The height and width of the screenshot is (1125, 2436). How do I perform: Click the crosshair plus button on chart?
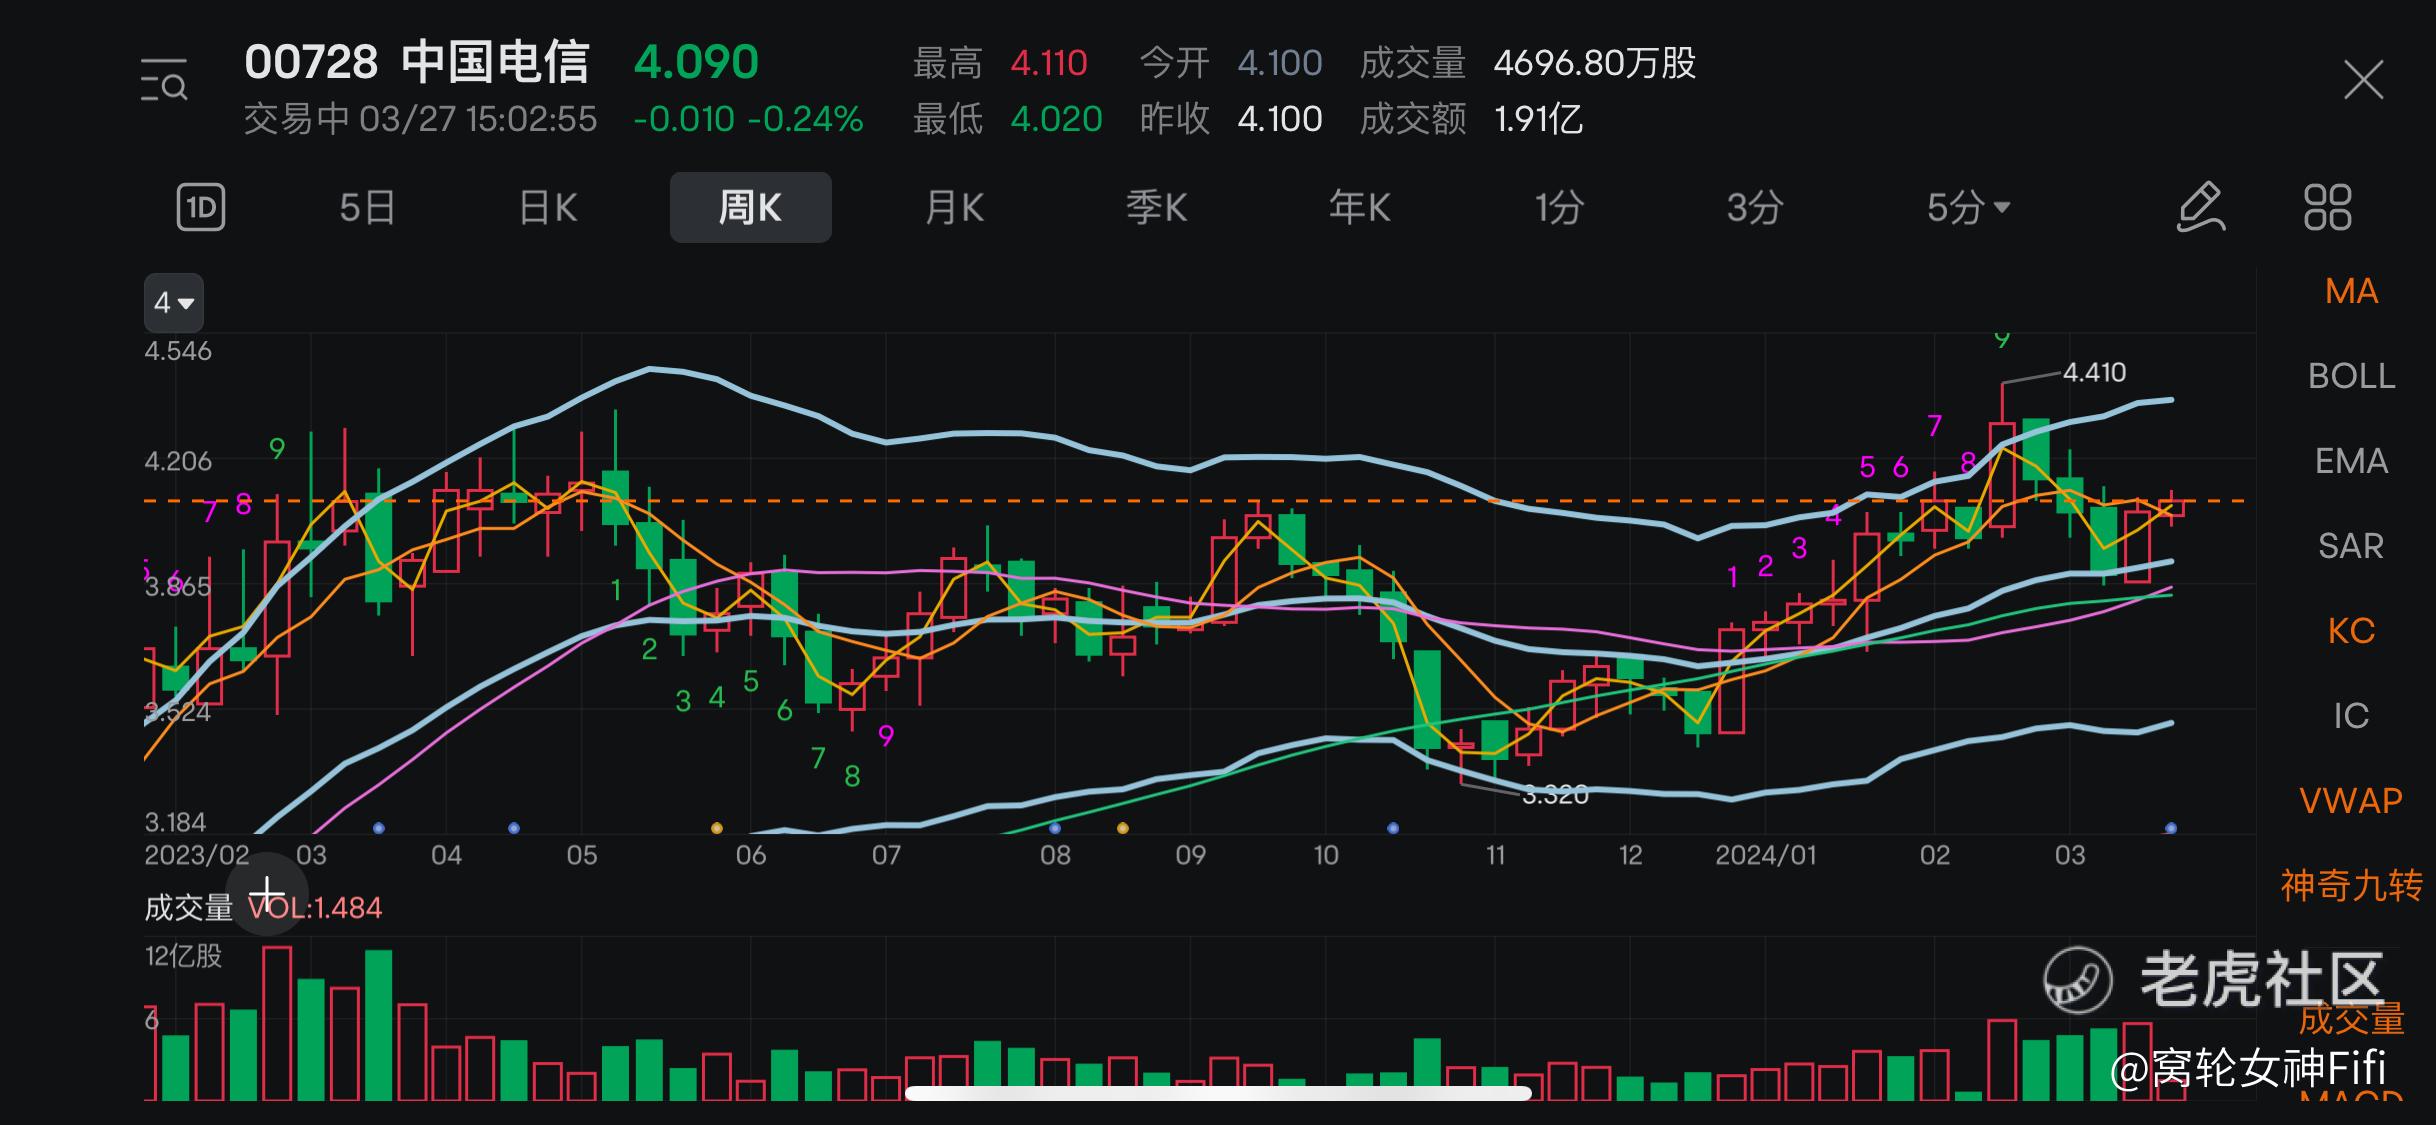[267, 893]
